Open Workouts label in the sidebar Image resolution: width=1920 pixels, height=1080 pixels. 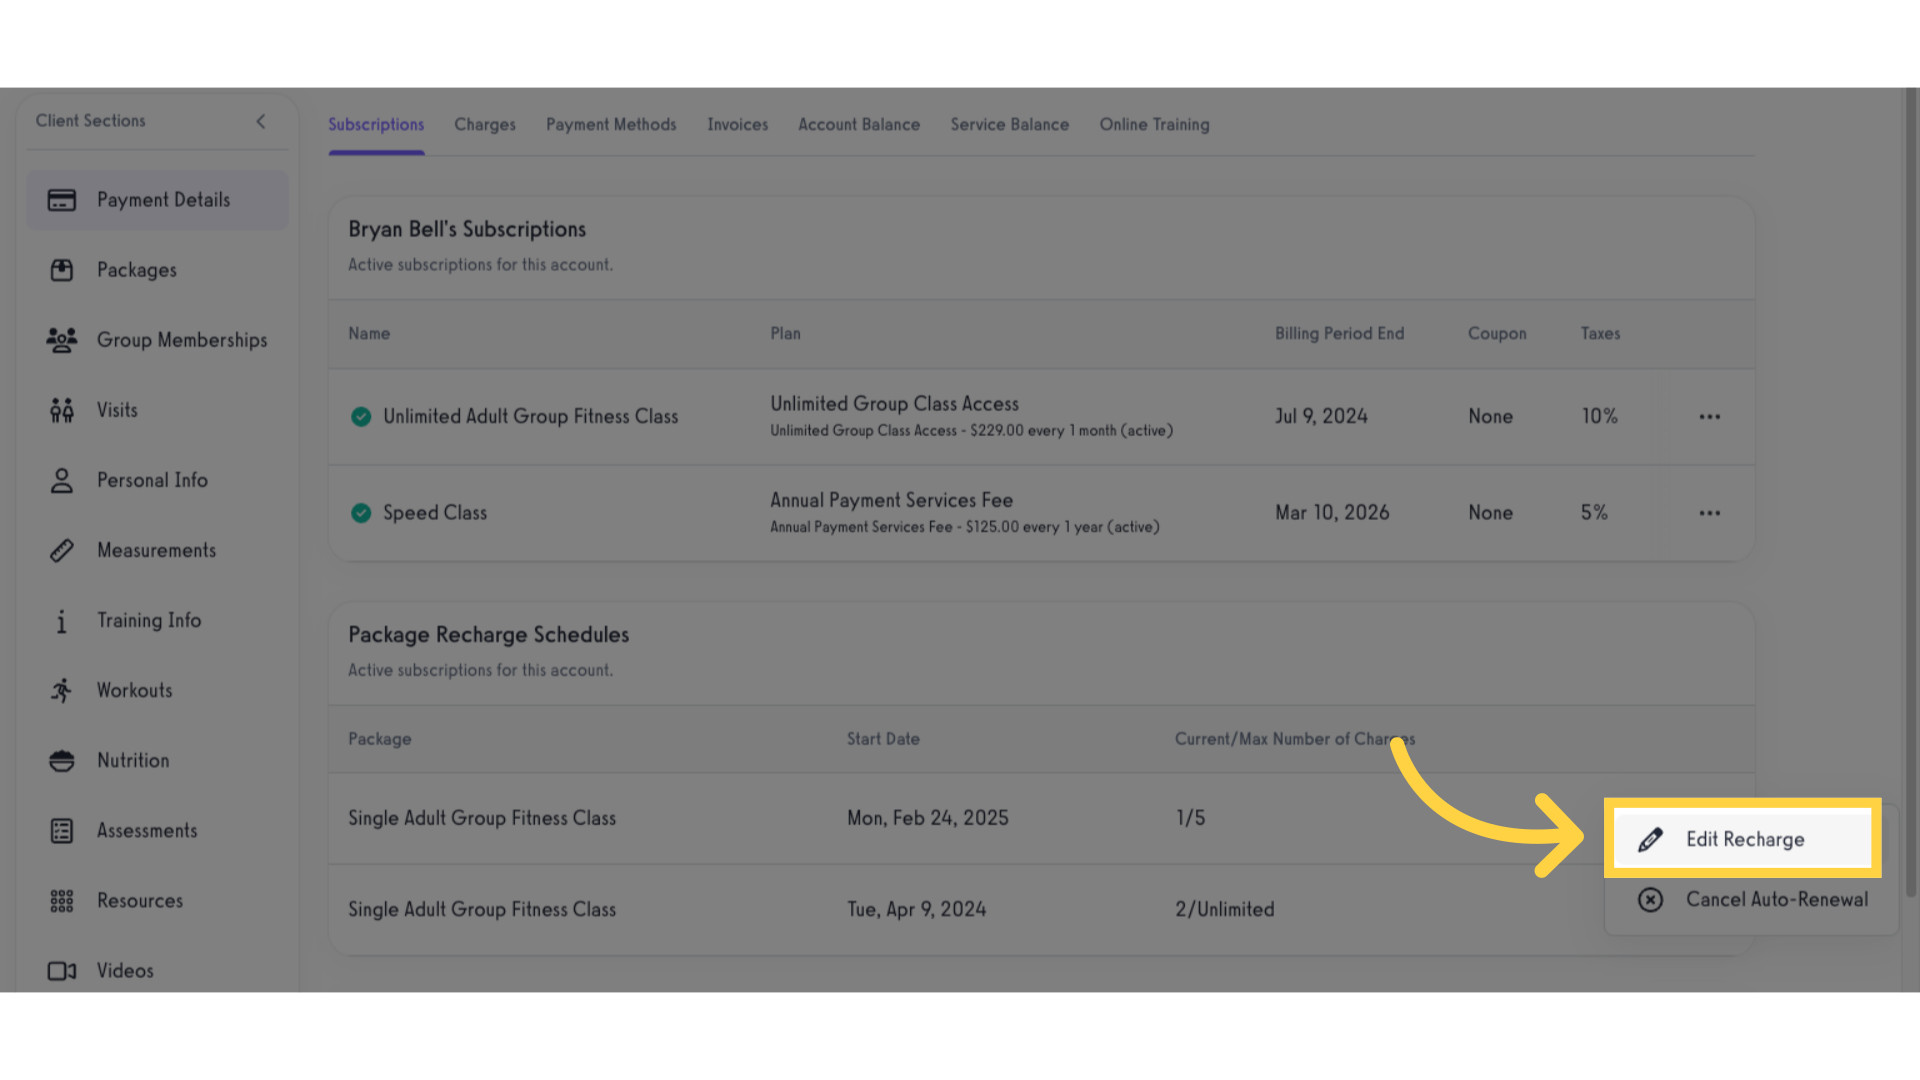[134, 690]
